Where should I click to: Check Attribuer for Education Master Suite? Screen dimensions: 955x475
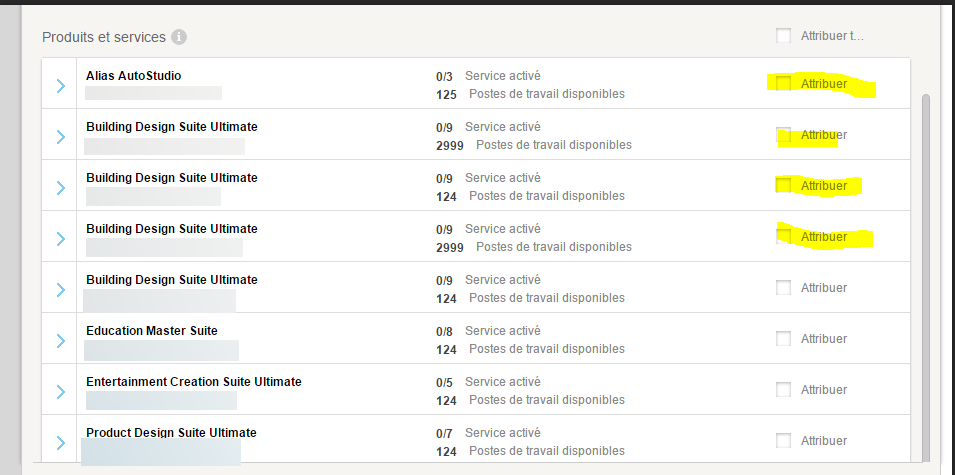[784, 338]
